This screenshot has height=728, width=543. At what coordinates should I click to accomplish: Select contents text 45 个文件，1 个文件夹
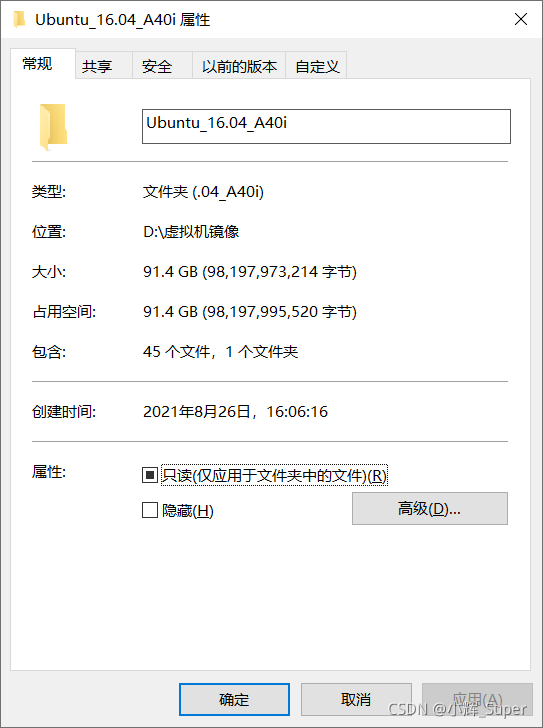(x=220, y=351)
